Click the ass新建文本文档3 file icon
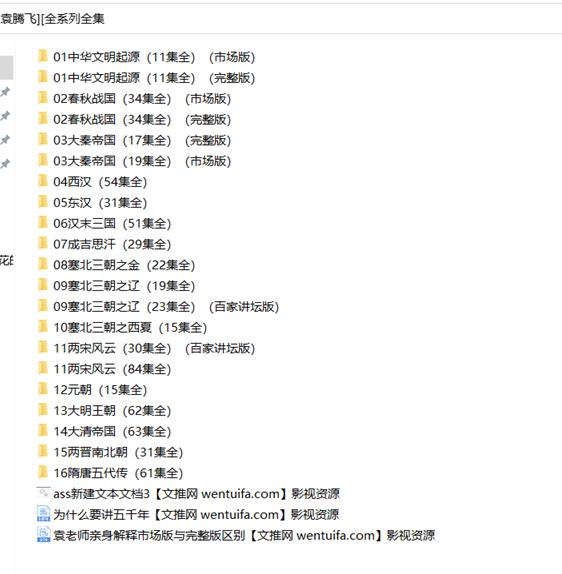The height and width of the screenshot is (574, 562). pos(44,493)
